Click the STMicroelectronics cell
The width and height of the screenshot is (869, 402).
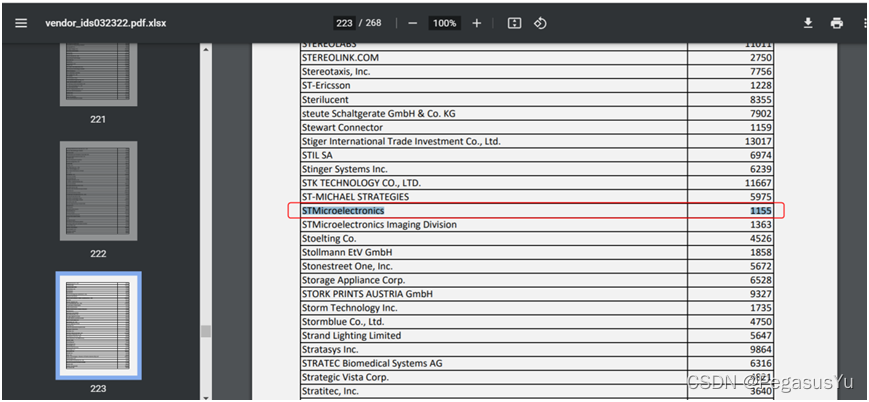coord(343,211)
